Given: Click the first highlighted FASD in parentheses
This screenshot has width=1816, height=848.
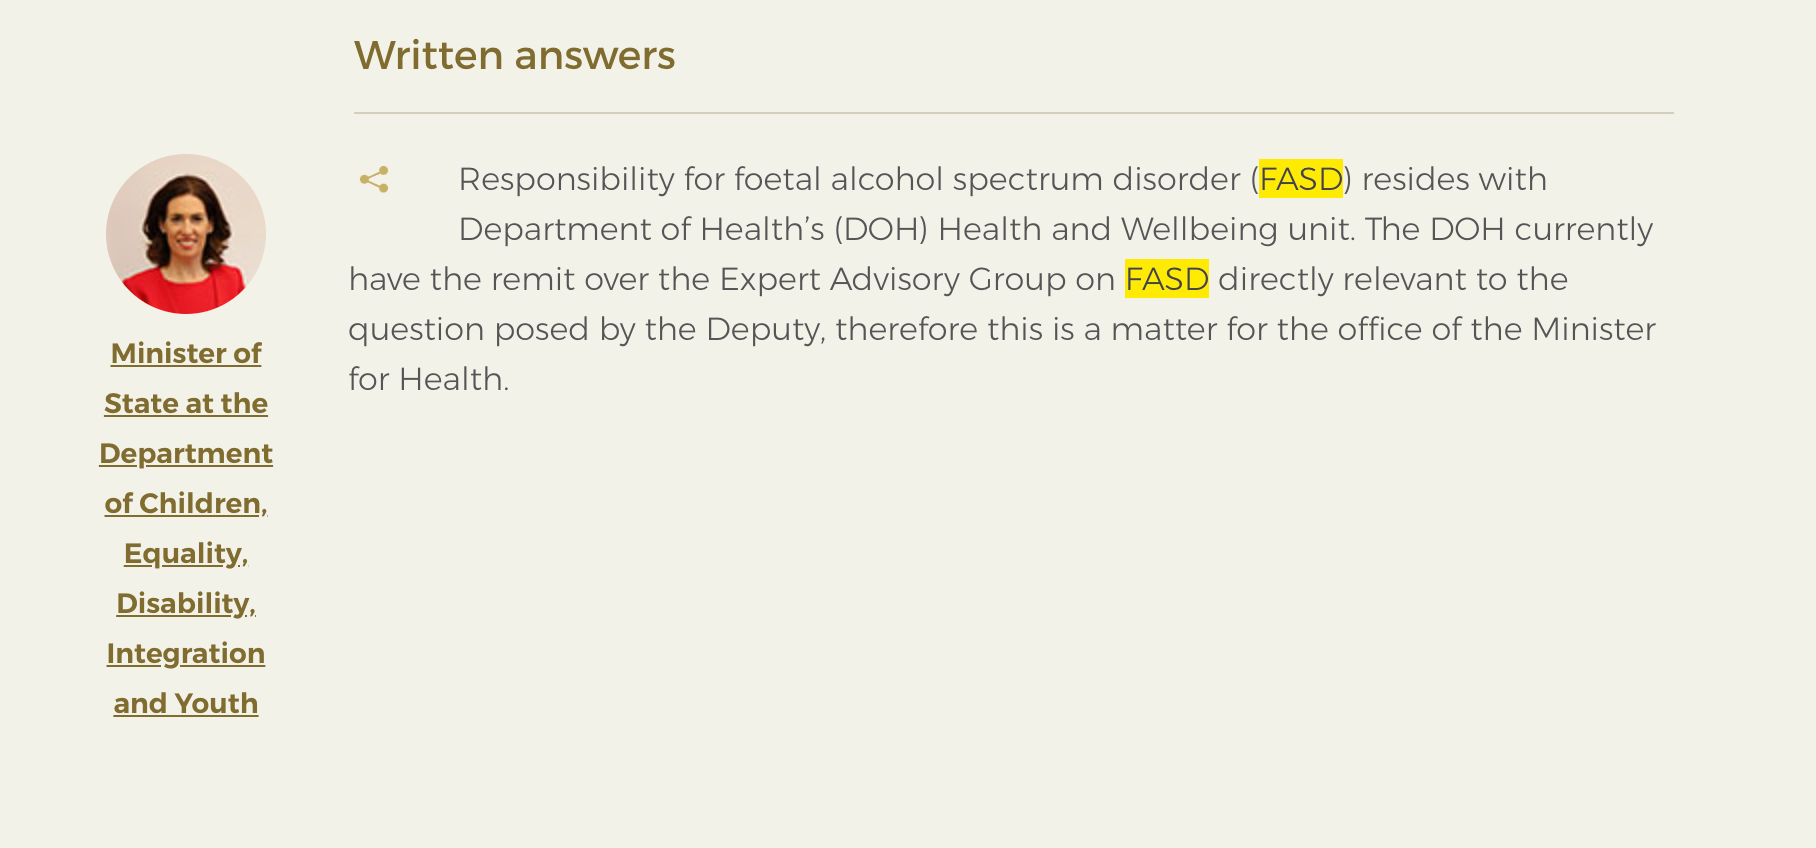Looking at the screenshot, I should (x=1301, y=179).
